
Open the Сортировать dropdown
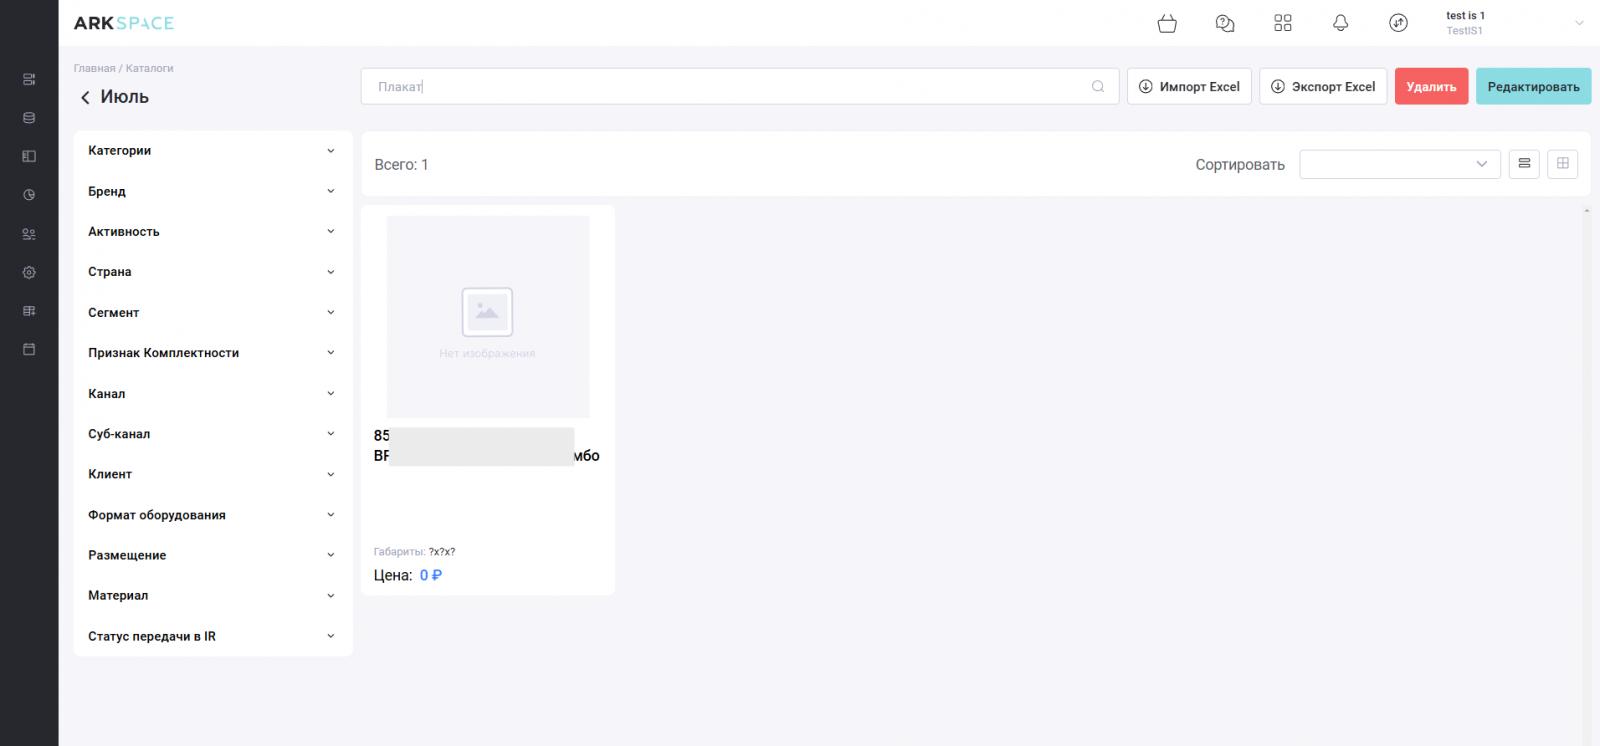1399,164
